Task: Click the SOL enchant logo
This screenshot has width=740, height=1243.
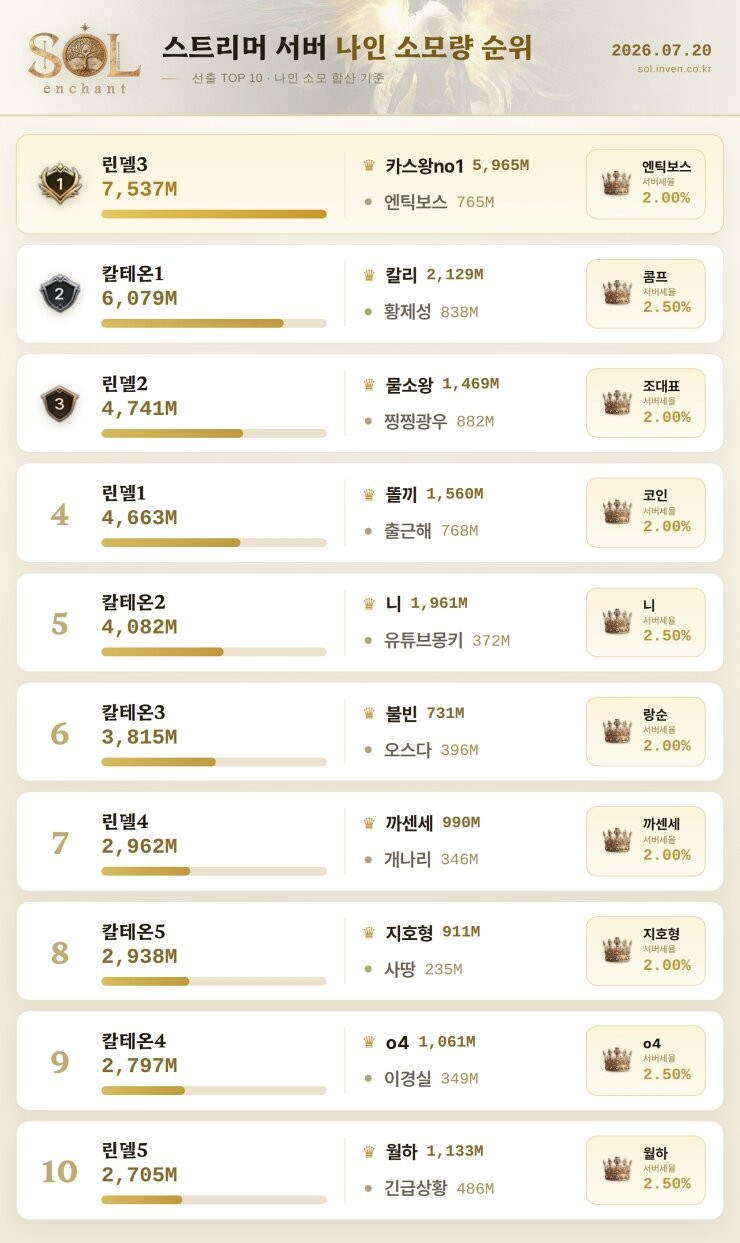Action: tap(84, 60)
